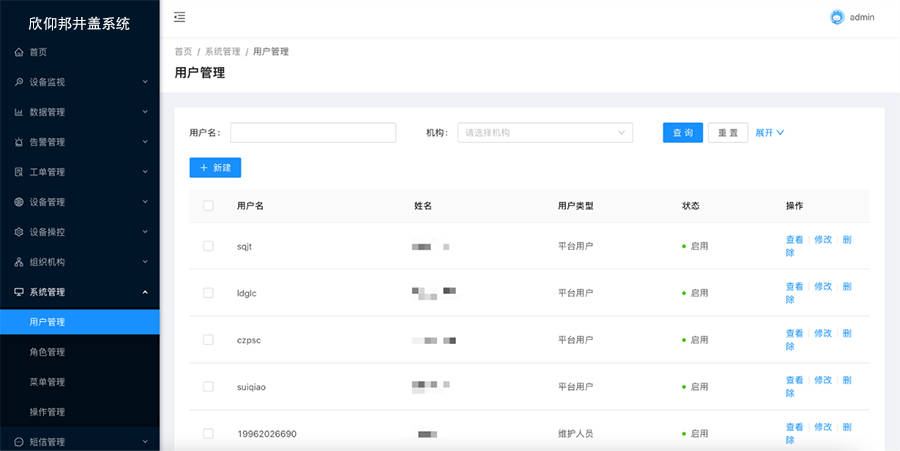This screenshot has height=451, width=900.
Task: Toggle the select-all checkbox in table header
Action: (208, 206)
